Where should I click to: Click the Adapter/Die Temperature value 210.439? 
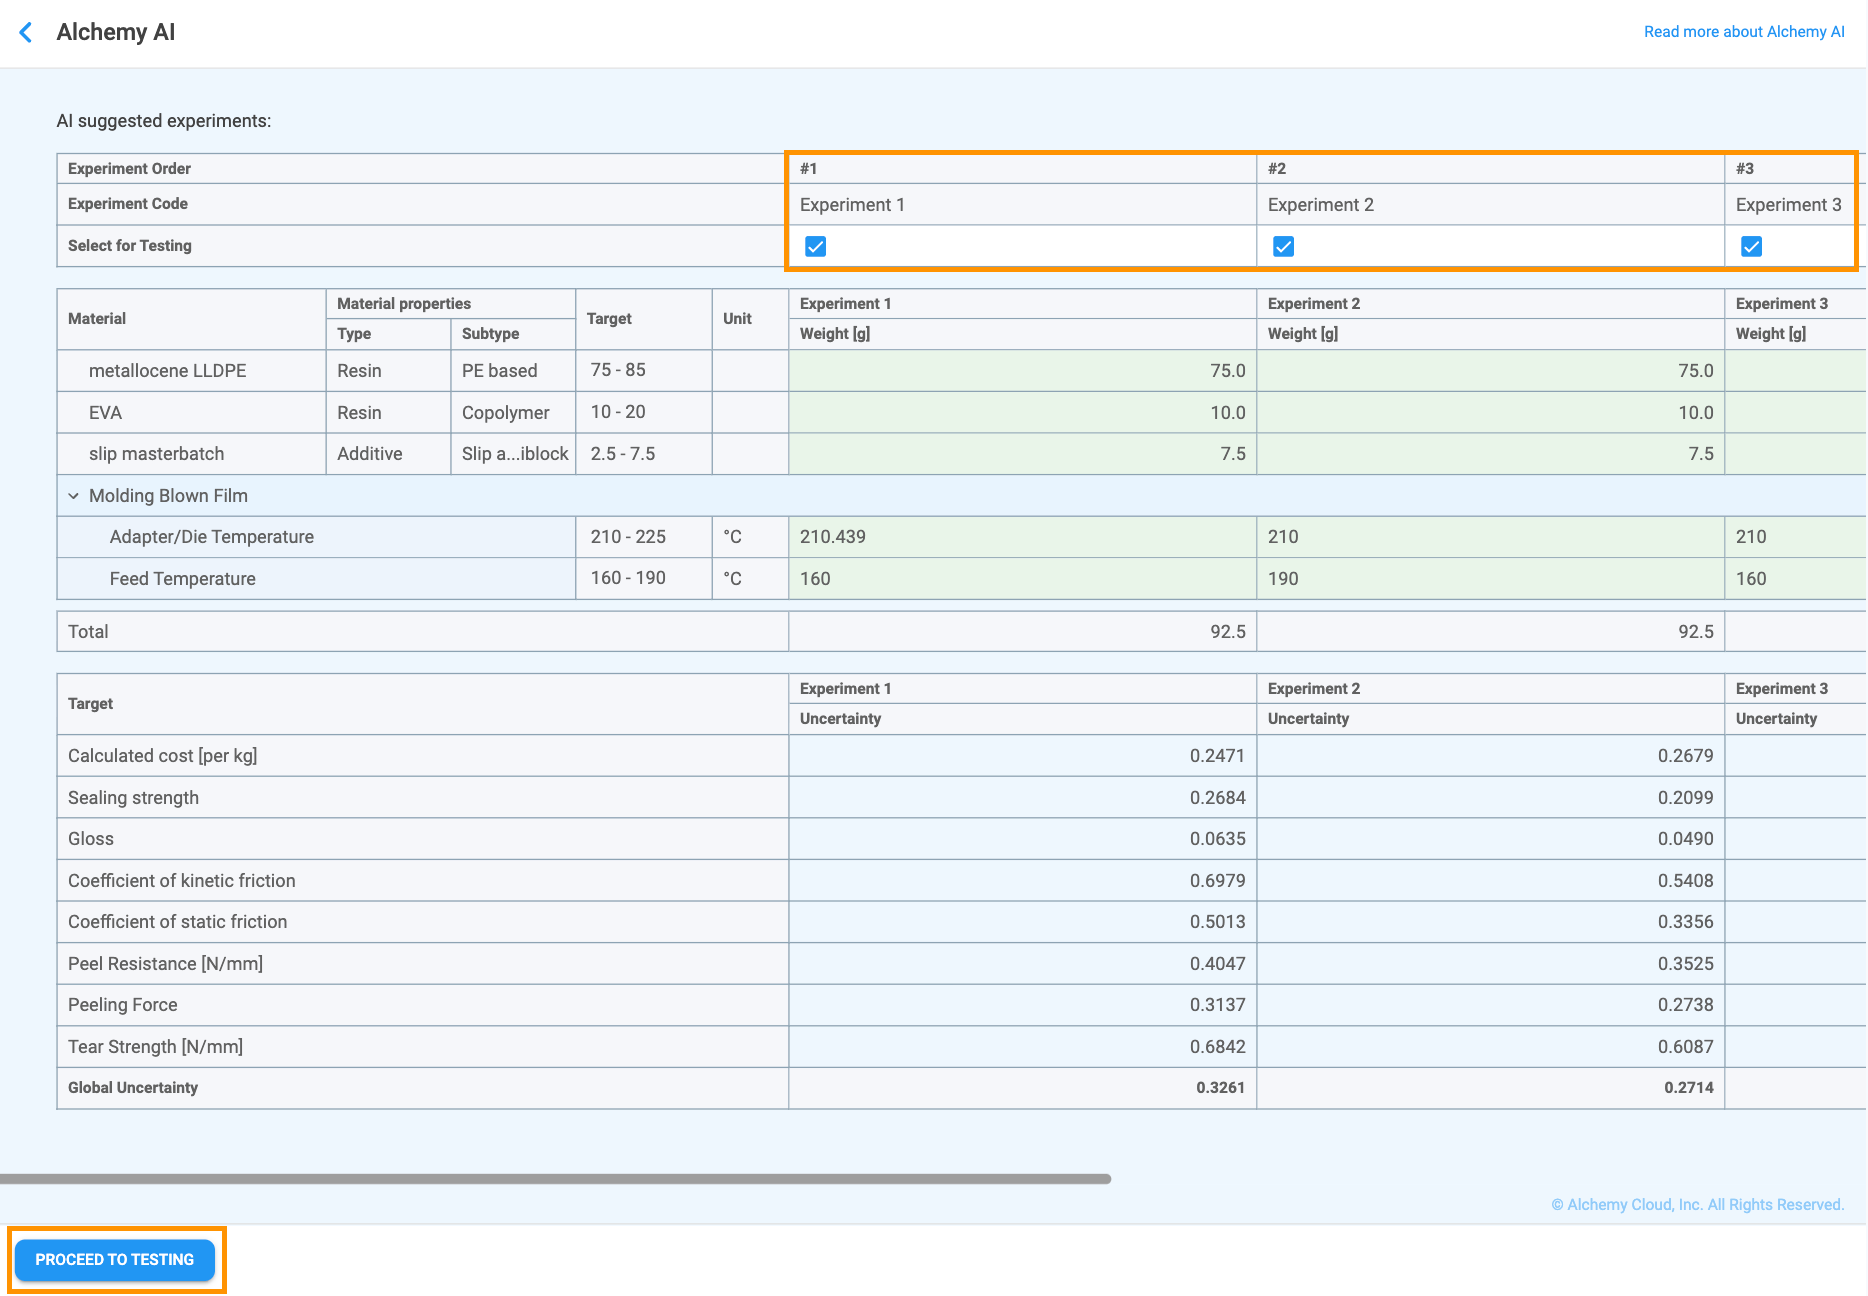[x=1023, y=537]
